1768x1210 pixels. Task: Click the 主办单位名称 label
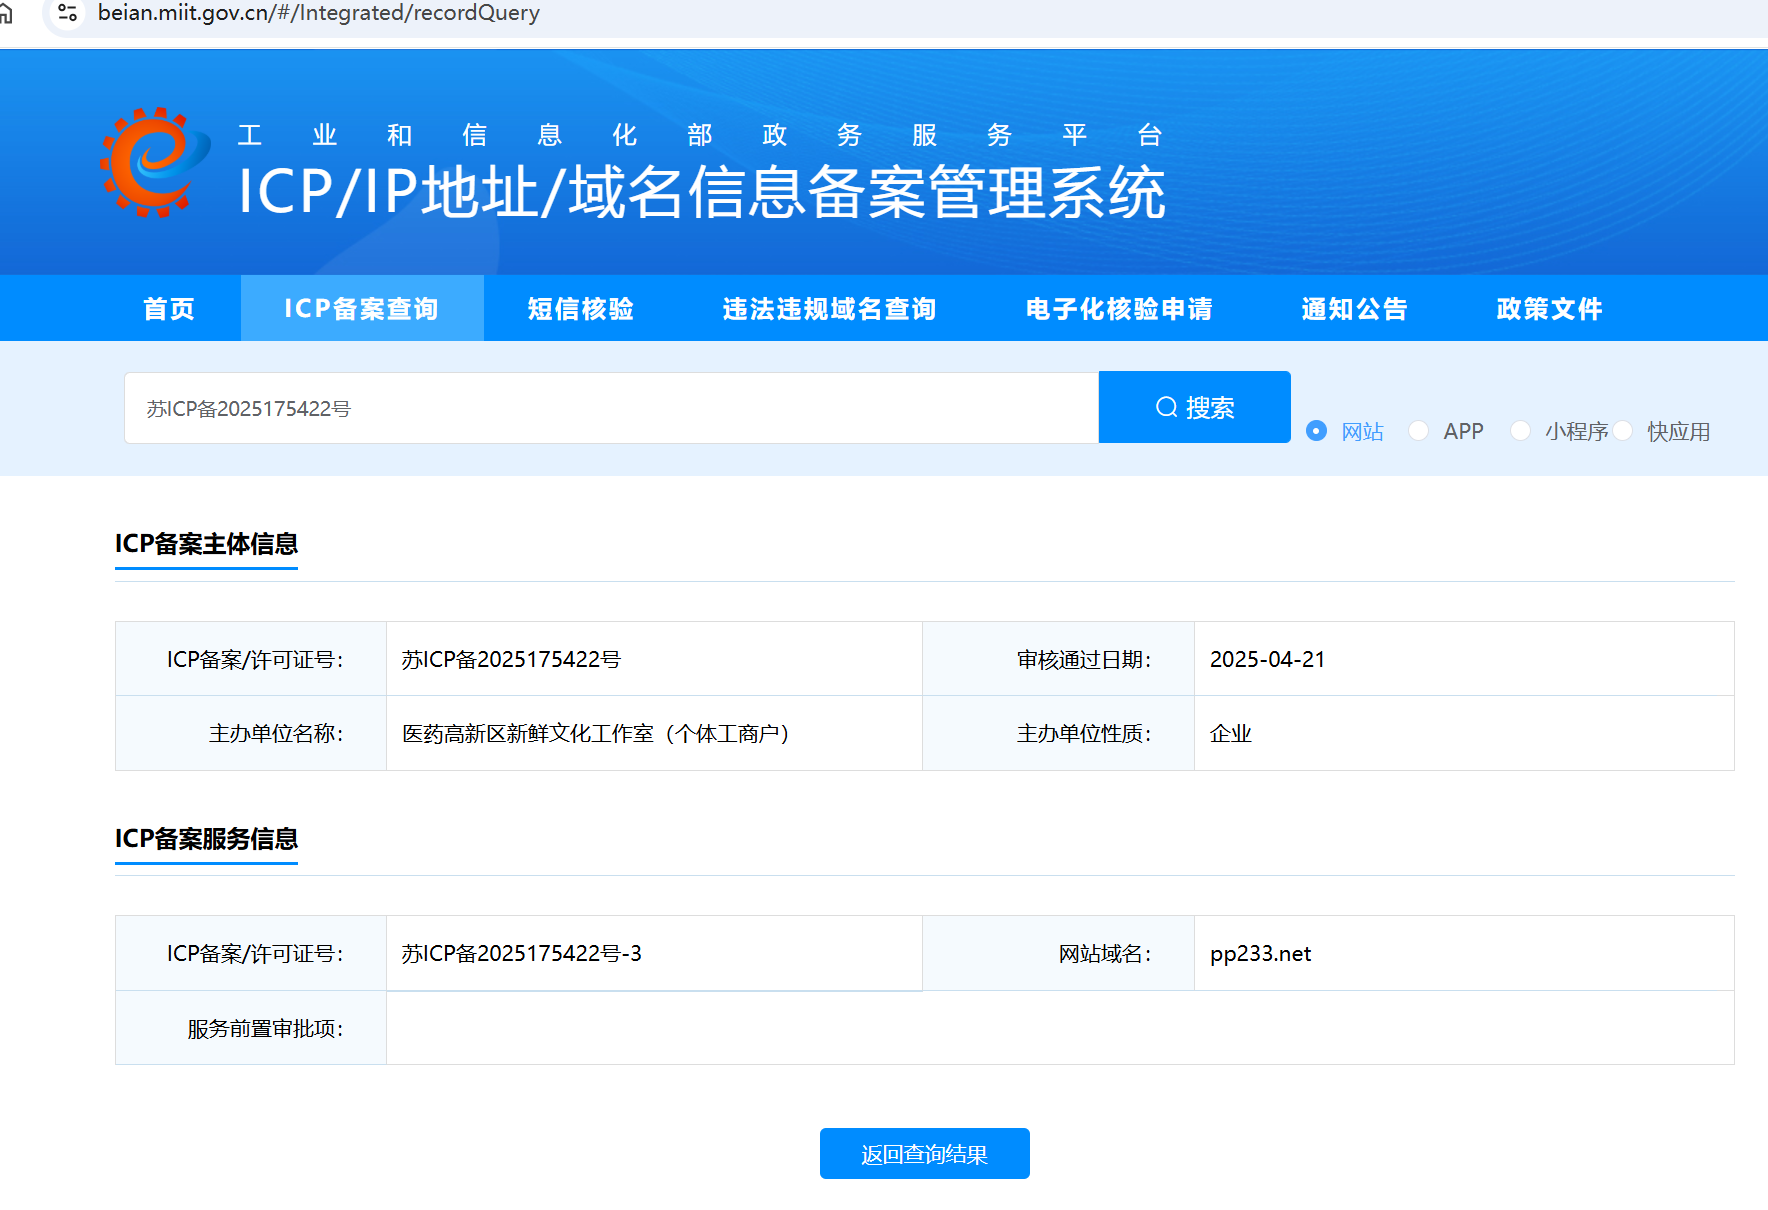(x=276, y=733)
